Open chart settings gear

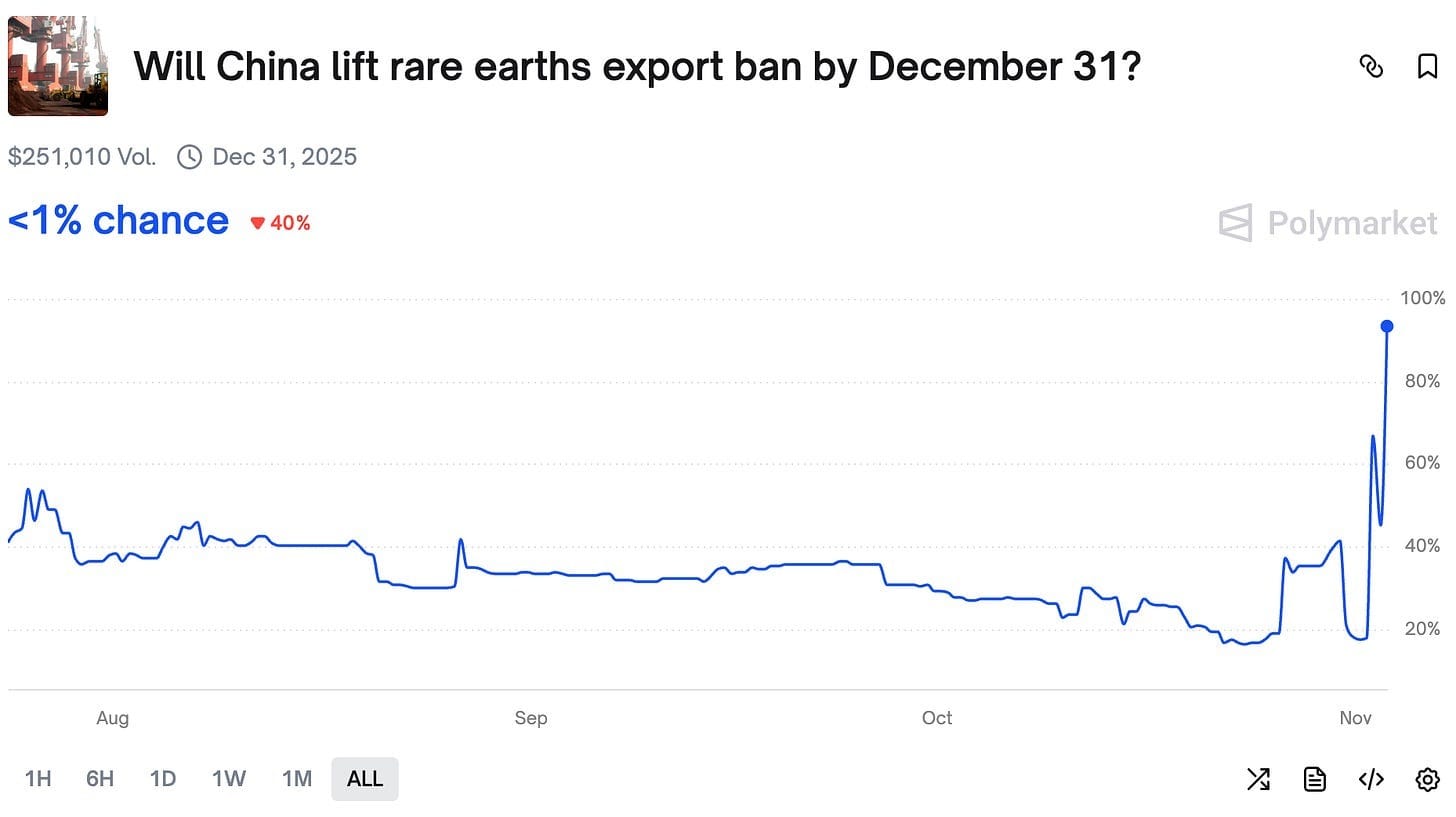[1427, 779]
